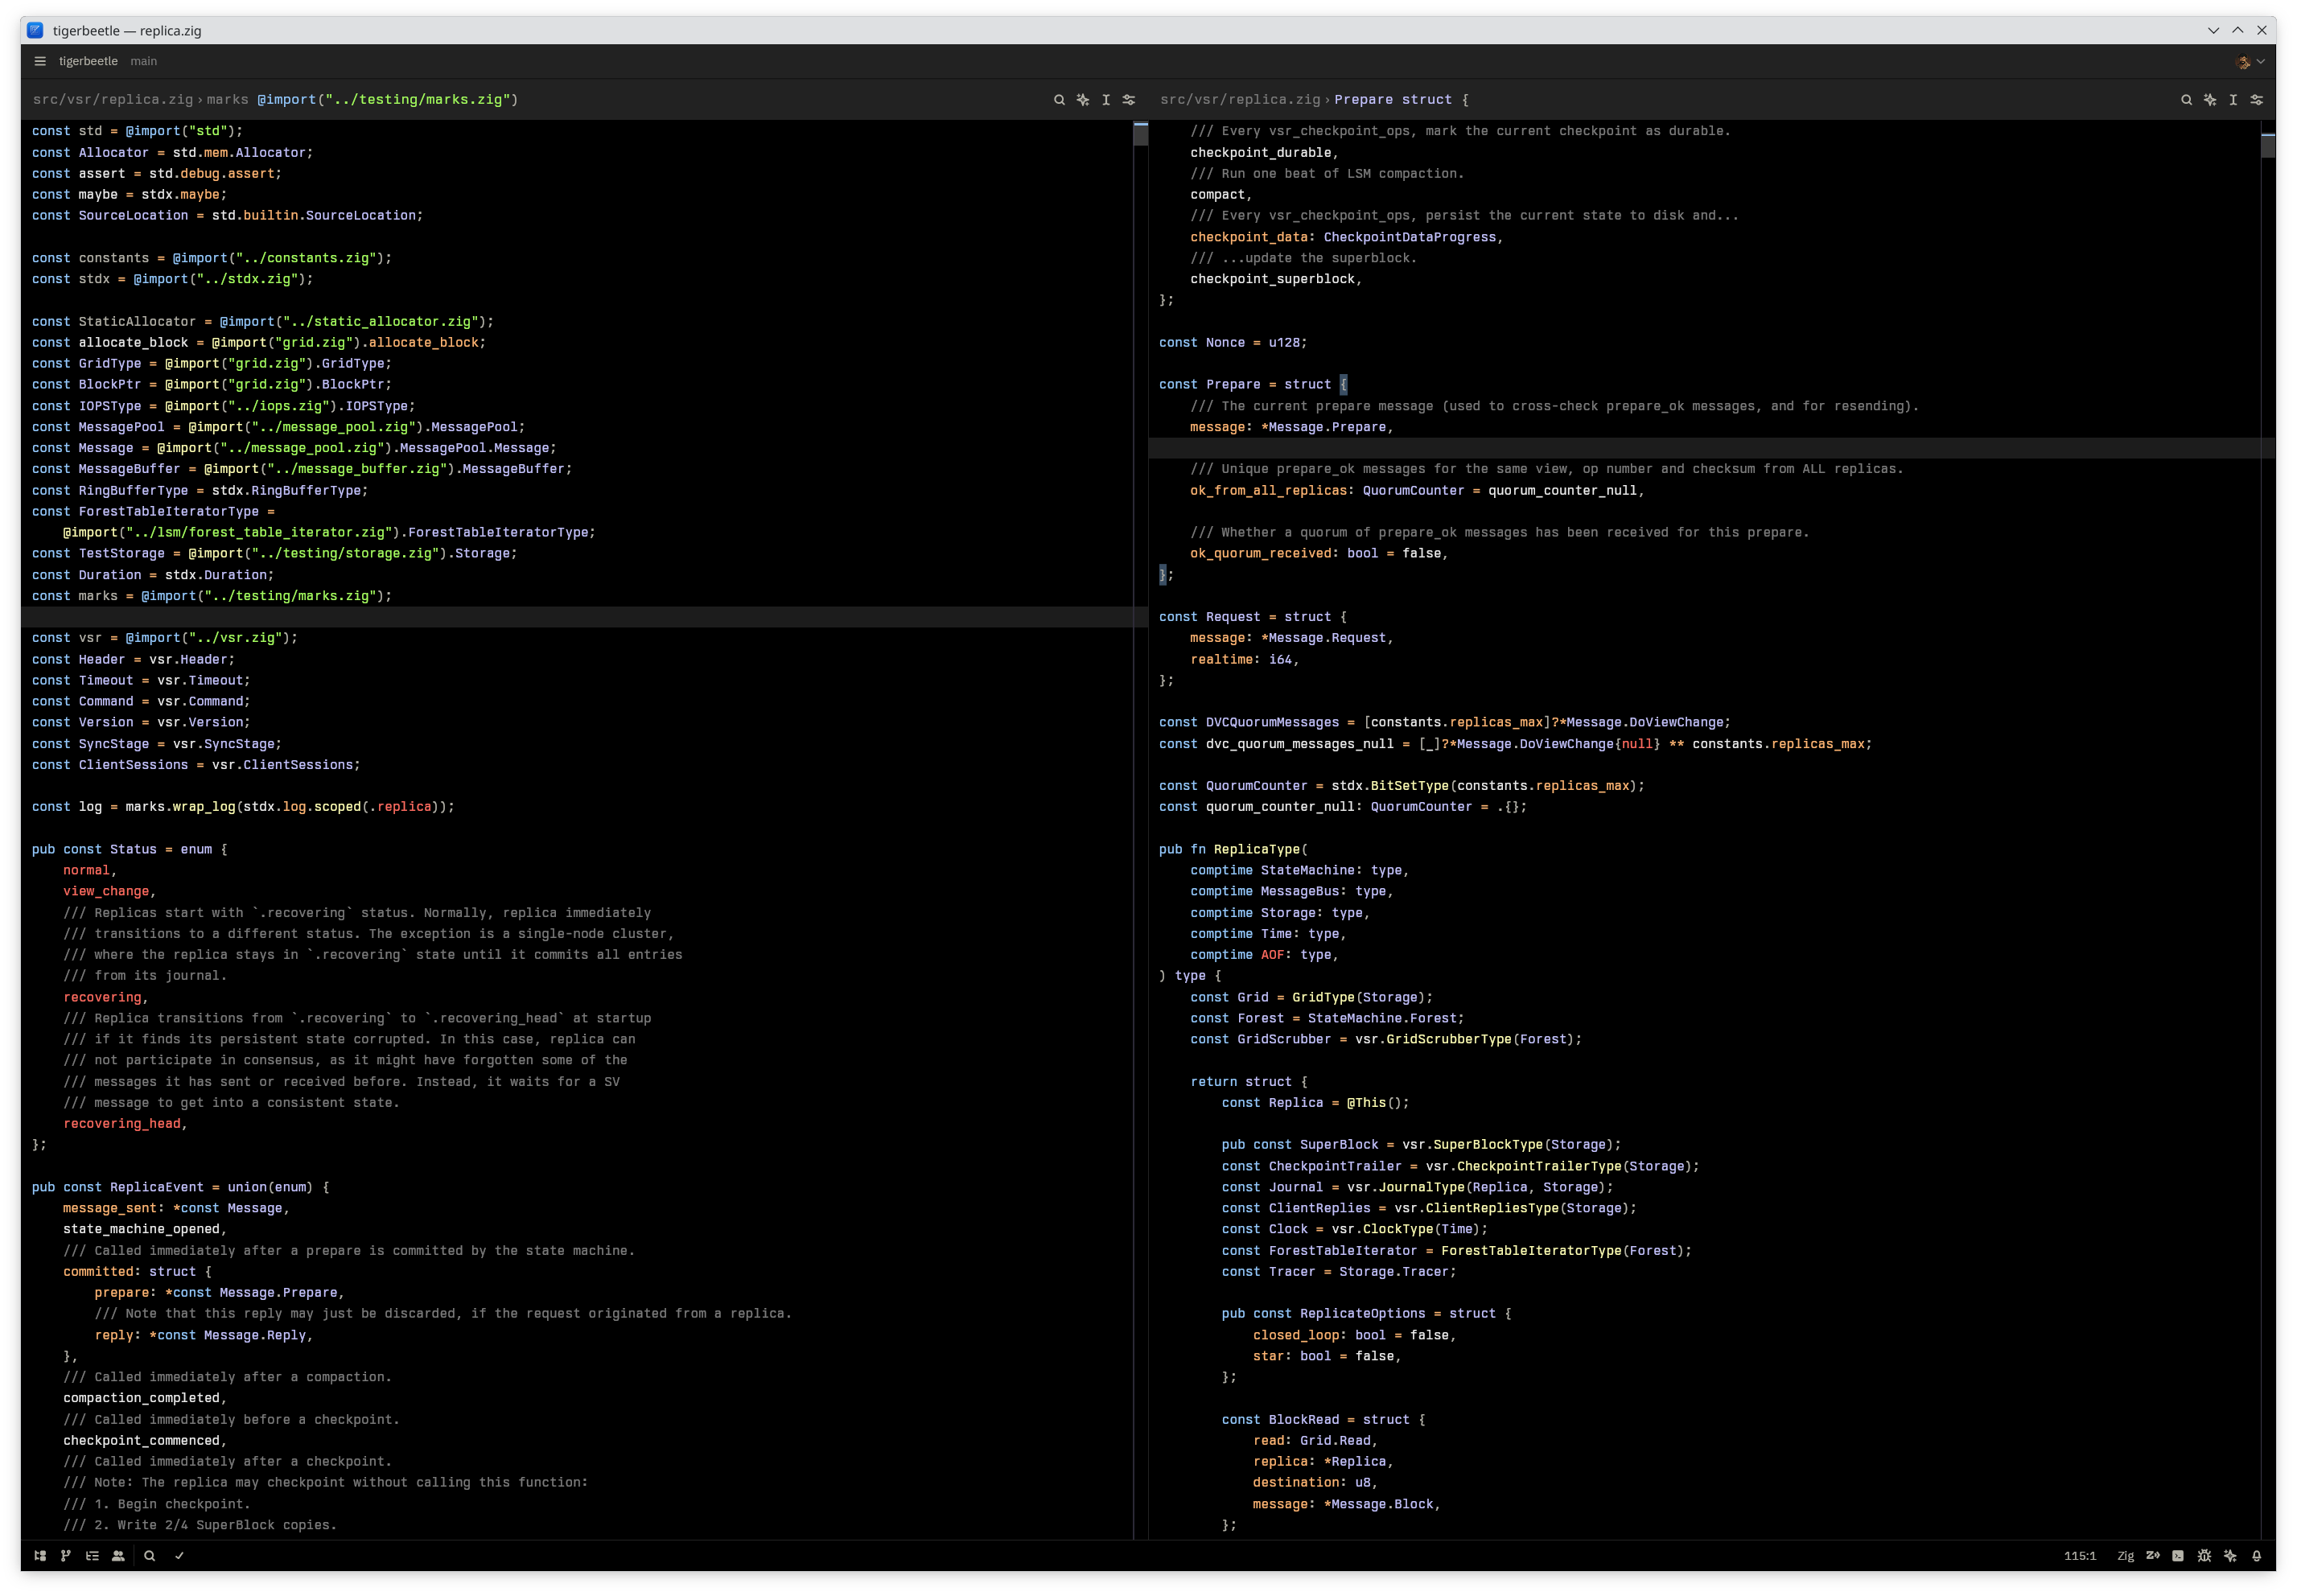Toggle the project panel in status bar

point(40,1556)
